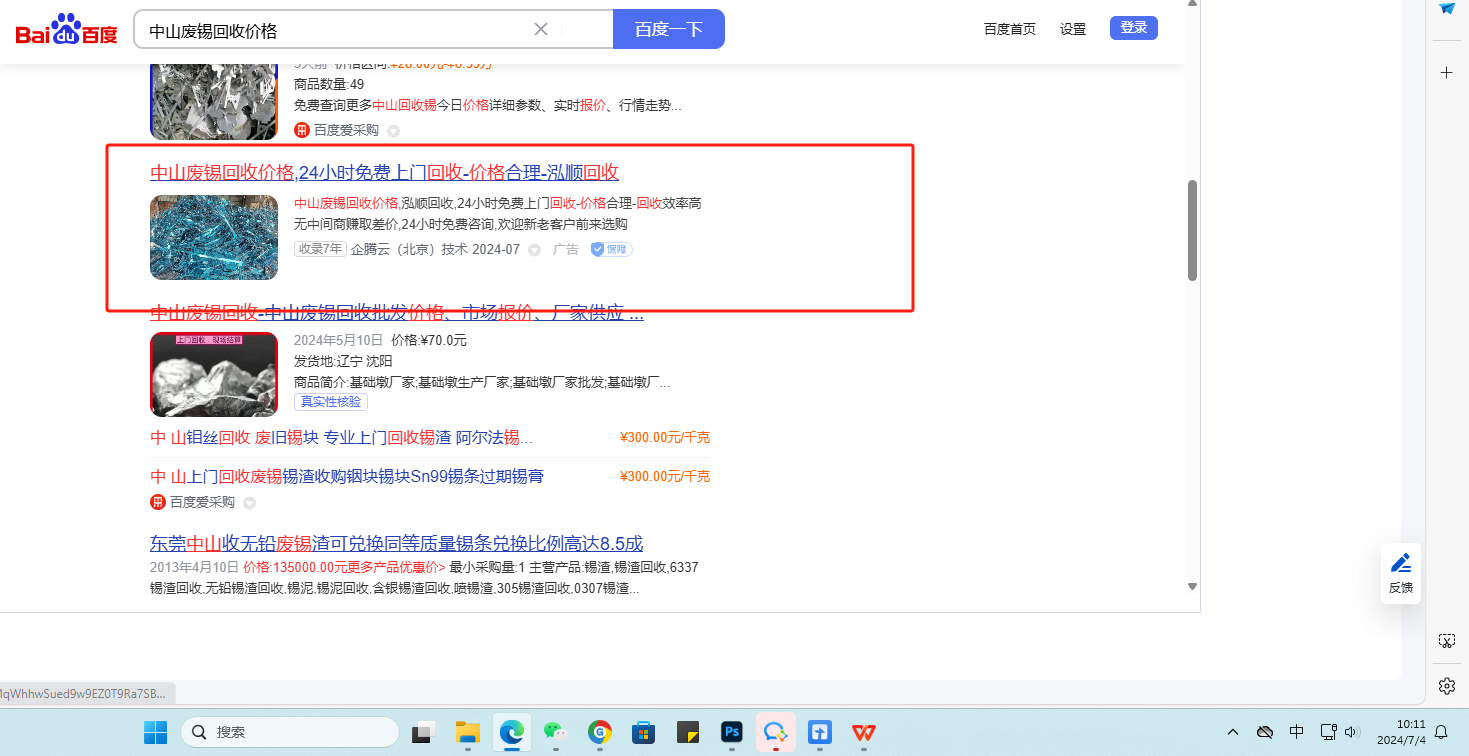Show hidden icons in the system tray
The height and width of the screenshot is (756, 1469).
(1233, 732)
